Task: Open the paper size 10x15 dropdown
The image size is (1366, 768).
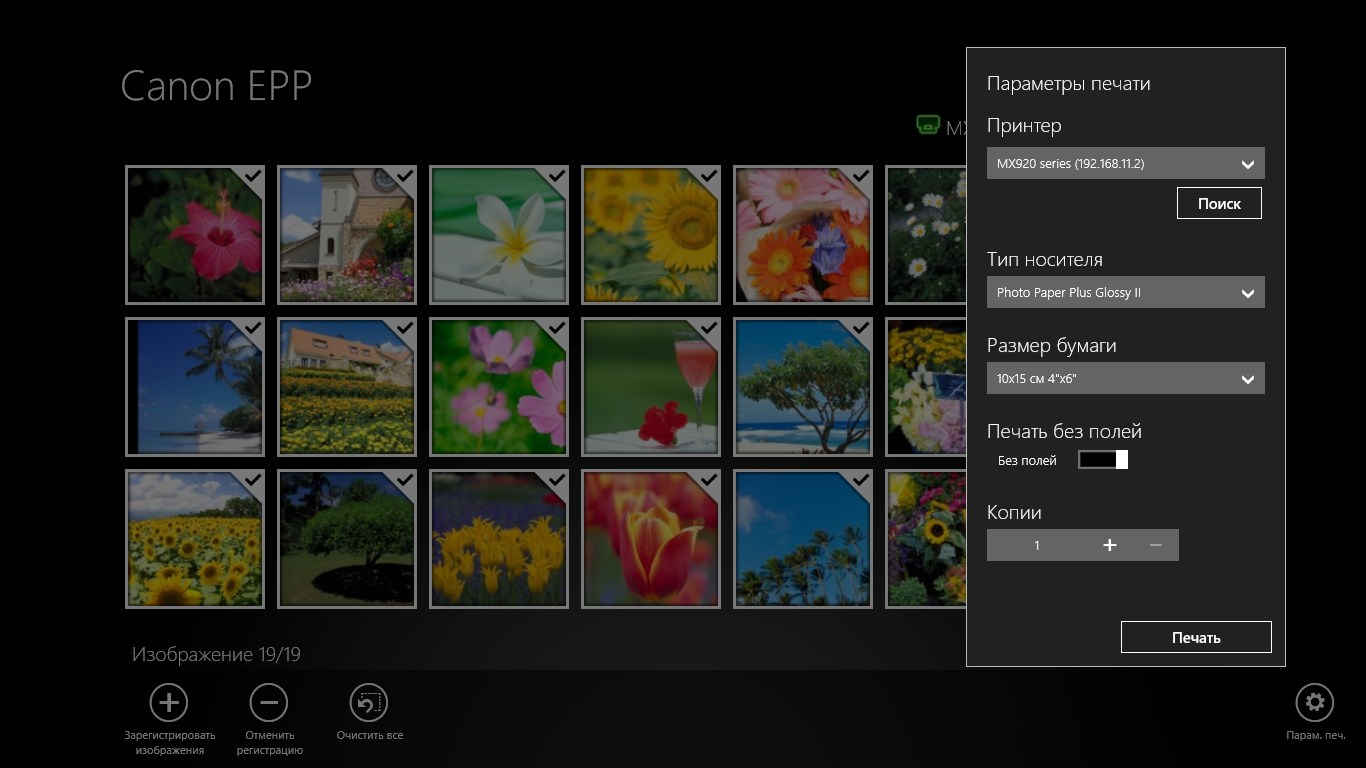Action: pyautogui.click(x=1125, y=379)
